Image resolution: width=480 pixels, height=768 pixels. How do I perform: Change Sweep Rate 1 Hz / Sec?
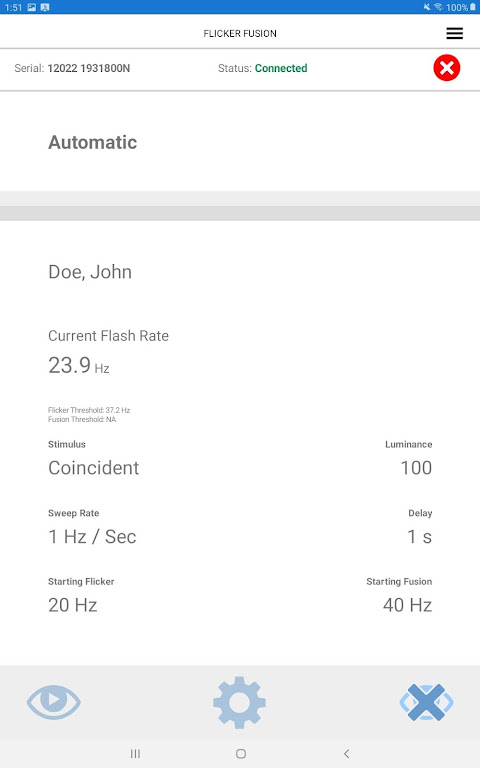pyautogui.click(x=92, y=536)
